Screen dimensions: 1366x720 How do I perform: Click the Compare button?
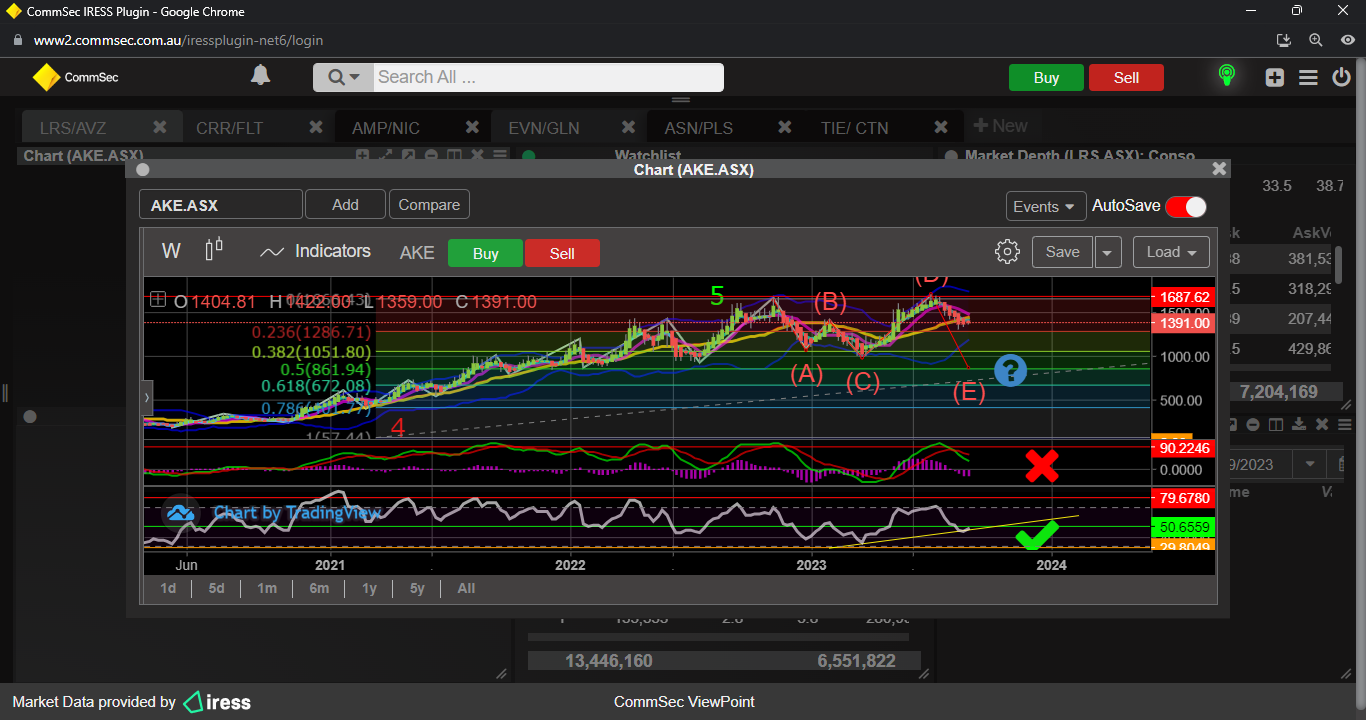(x=429, y=204)
